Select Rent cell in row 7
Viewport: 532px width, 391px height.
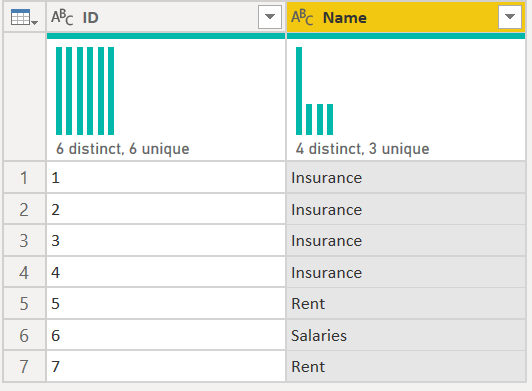(406, 366)
